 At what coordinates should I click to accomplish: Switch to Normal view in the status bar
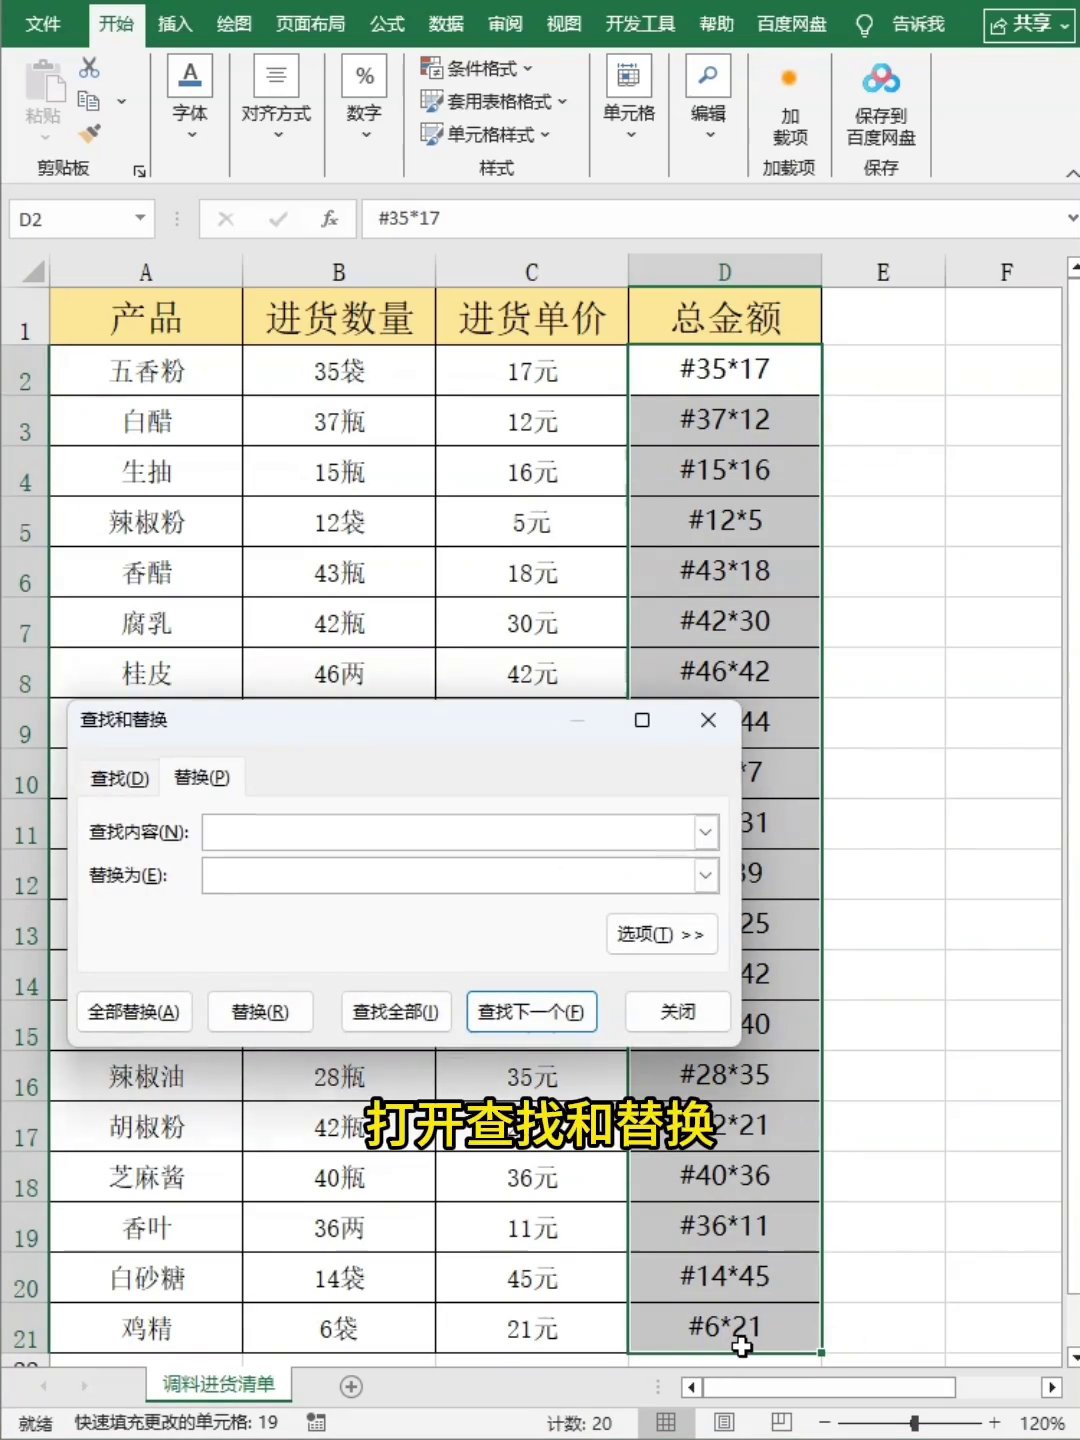[666, 1422]
